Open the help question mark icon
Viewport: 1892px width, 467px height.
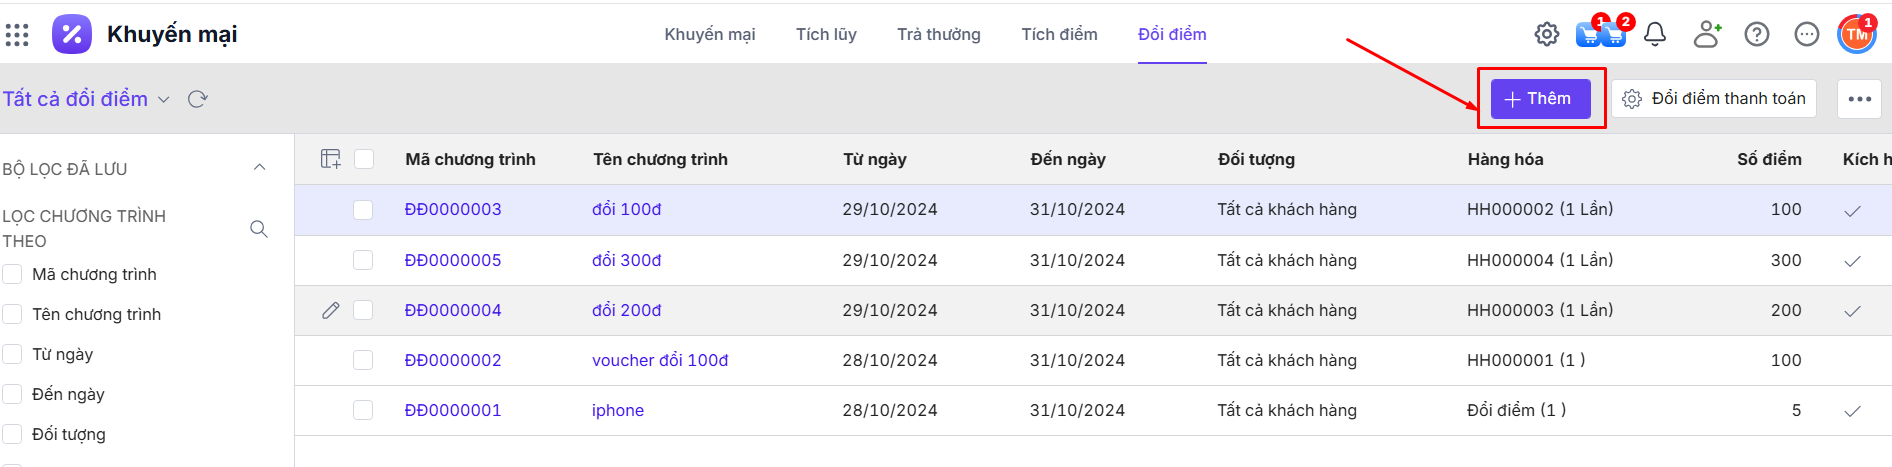(1756, 35)
